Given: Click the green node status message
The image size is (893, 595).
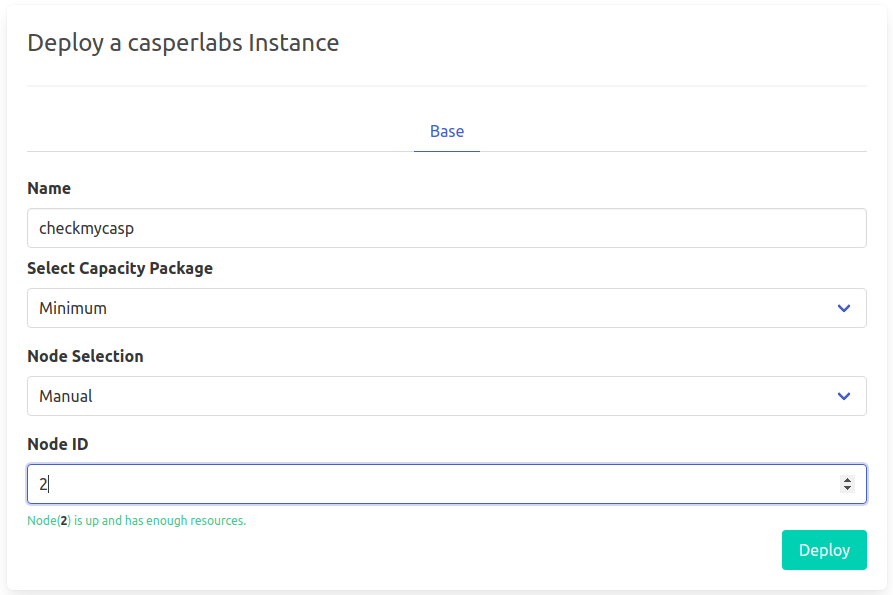Looking at the screenshot, I should tap(137, 521).
